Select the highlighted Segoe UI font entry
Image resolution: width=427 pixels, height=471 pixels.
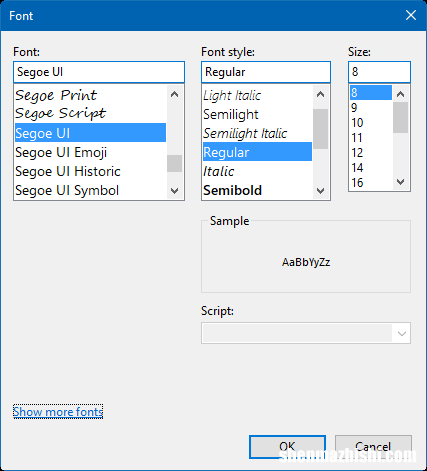click(90, 133)
